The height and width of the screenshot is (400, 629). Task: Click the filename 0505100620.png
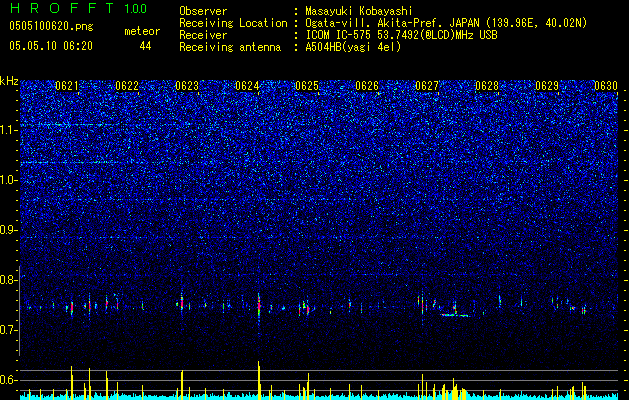click(51, 26)
